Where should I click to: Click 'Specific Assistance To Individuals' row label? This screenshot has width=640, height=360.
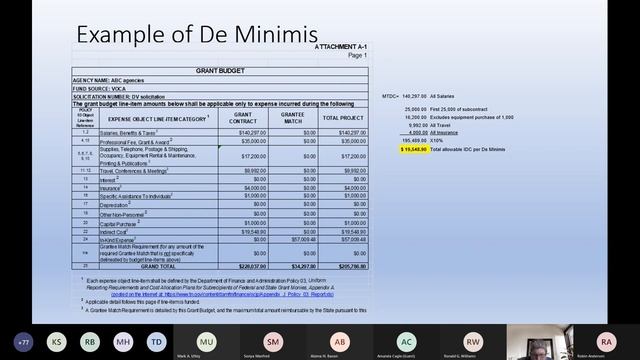pyautogui.click(x=135, y=196)
